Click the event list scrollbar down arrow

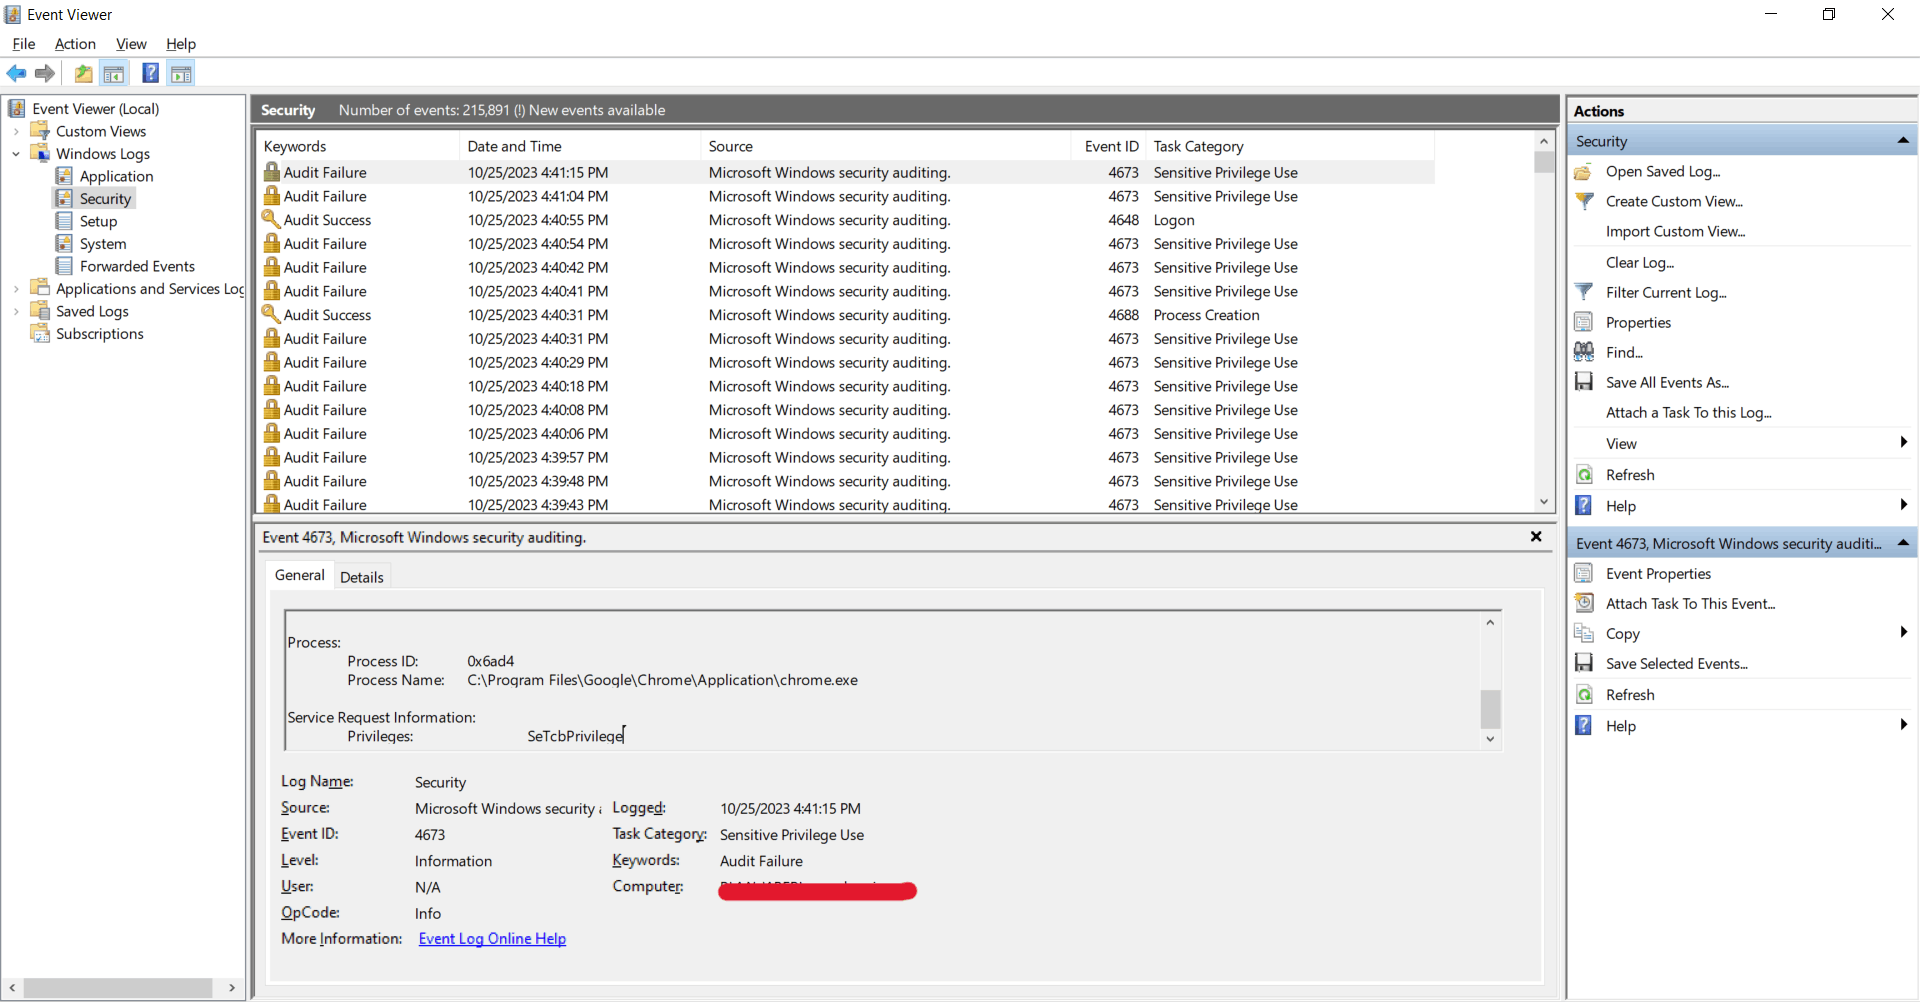1544,502
